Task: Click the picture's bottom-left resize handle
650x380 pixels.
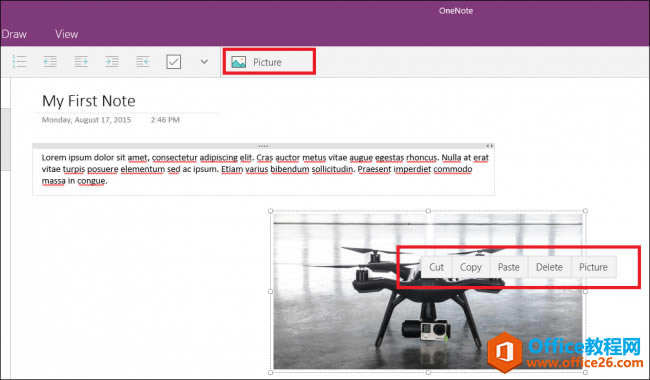Action: [271, 372]
